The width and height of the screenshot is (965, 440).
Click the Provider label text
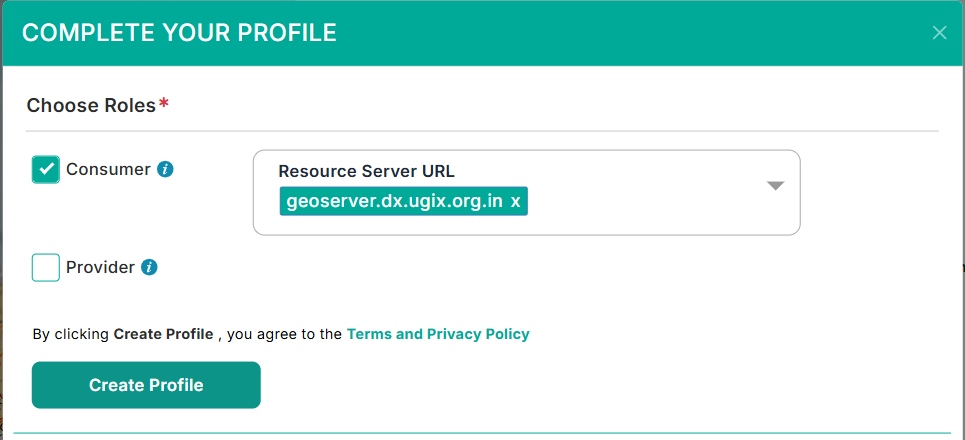coord(100,267)
